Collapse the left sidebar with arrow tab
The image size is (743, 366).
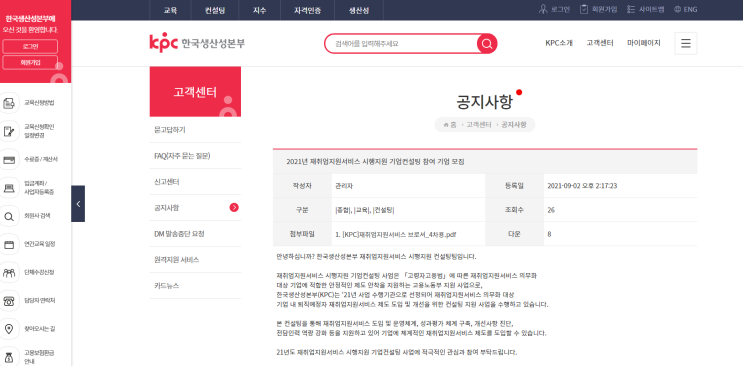click(78, 204)
